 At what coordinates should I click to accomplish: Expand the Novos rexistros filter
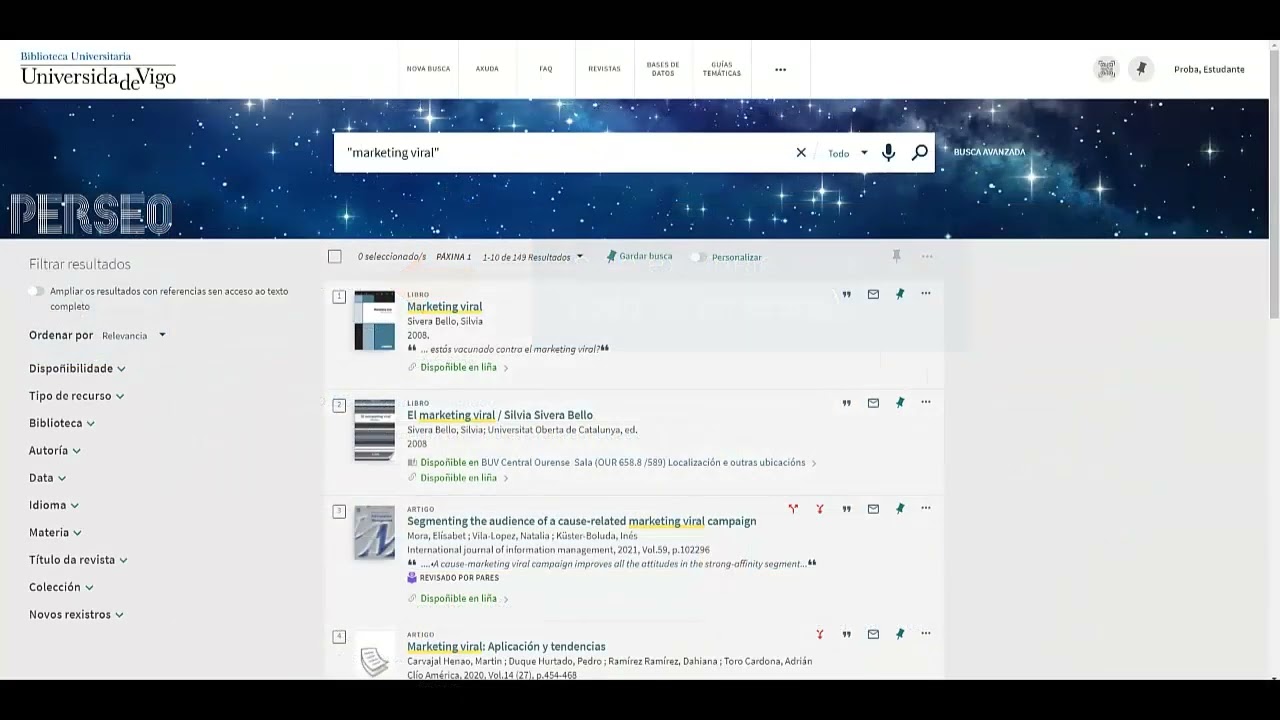click(76, 615)
